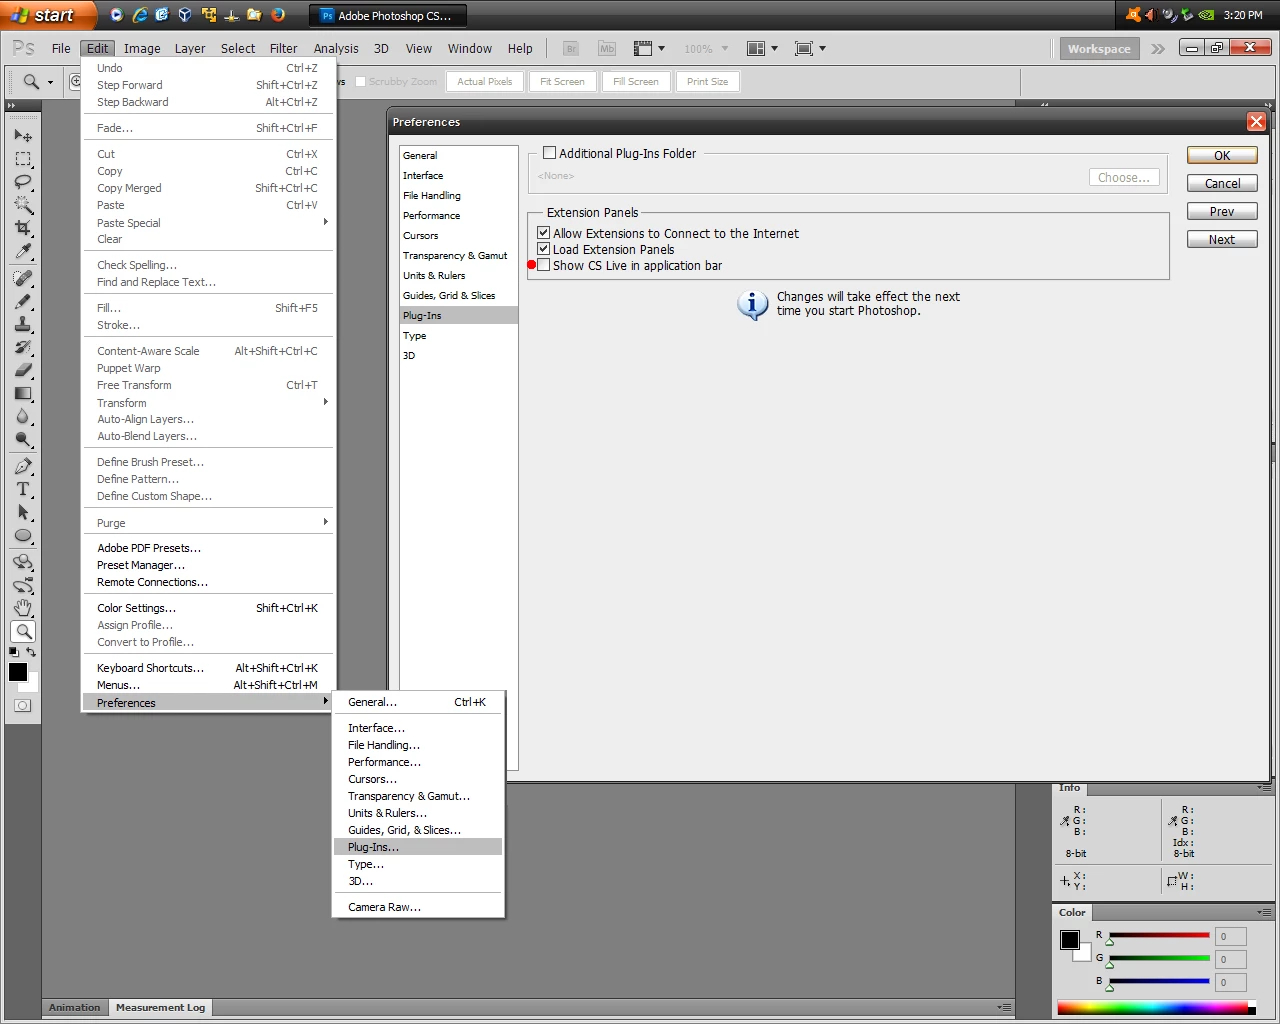
Task: Select the Spot Healing Brush tool
Action: point(23,278)
